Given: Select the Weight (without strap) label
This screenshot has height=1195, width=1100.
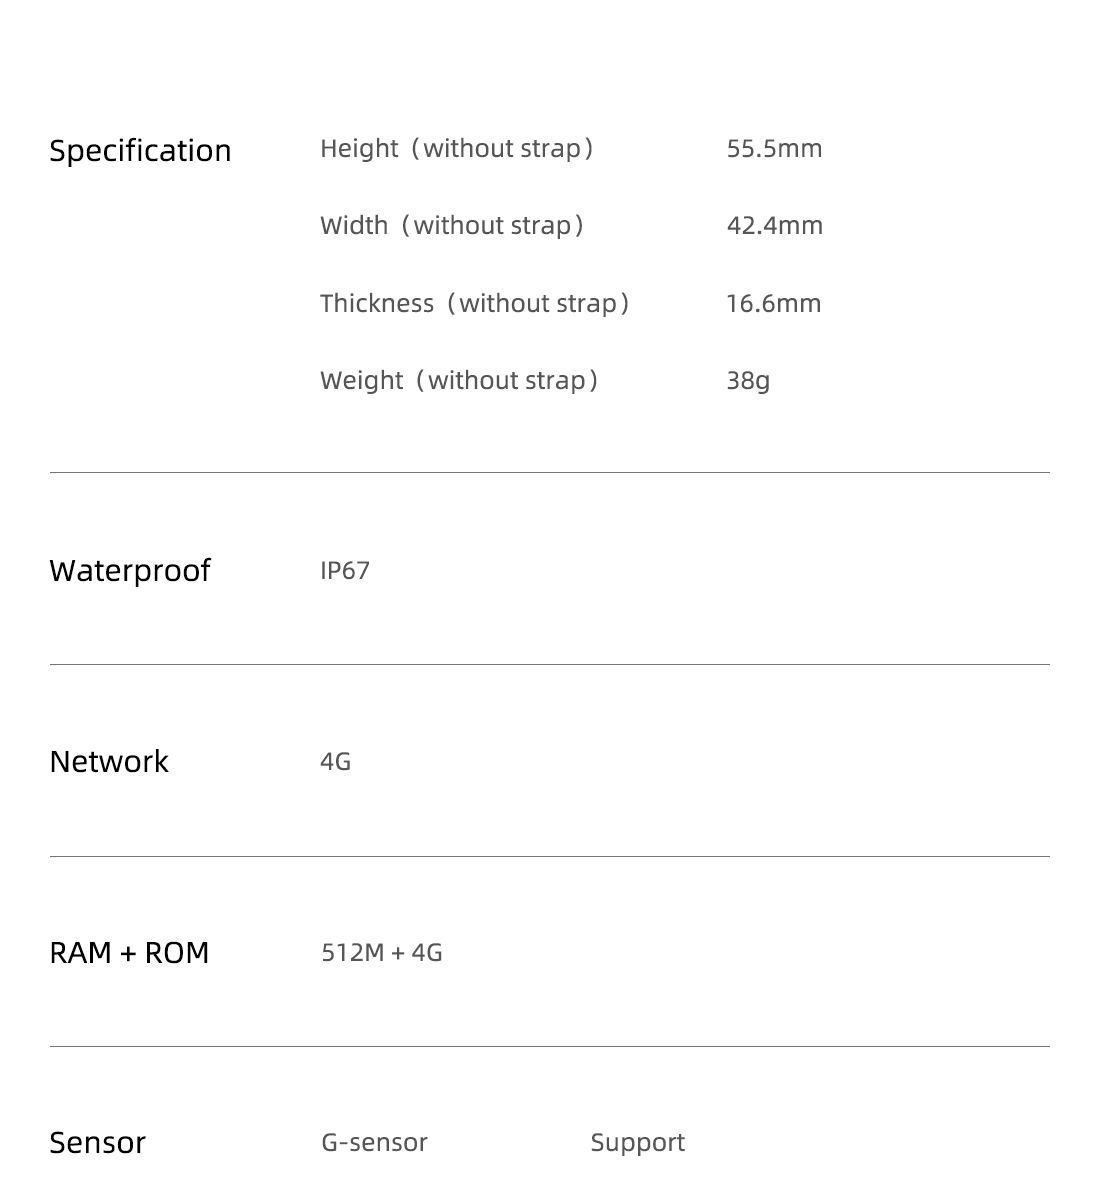Looking at the screenshot, I should (x=459, y=380).
